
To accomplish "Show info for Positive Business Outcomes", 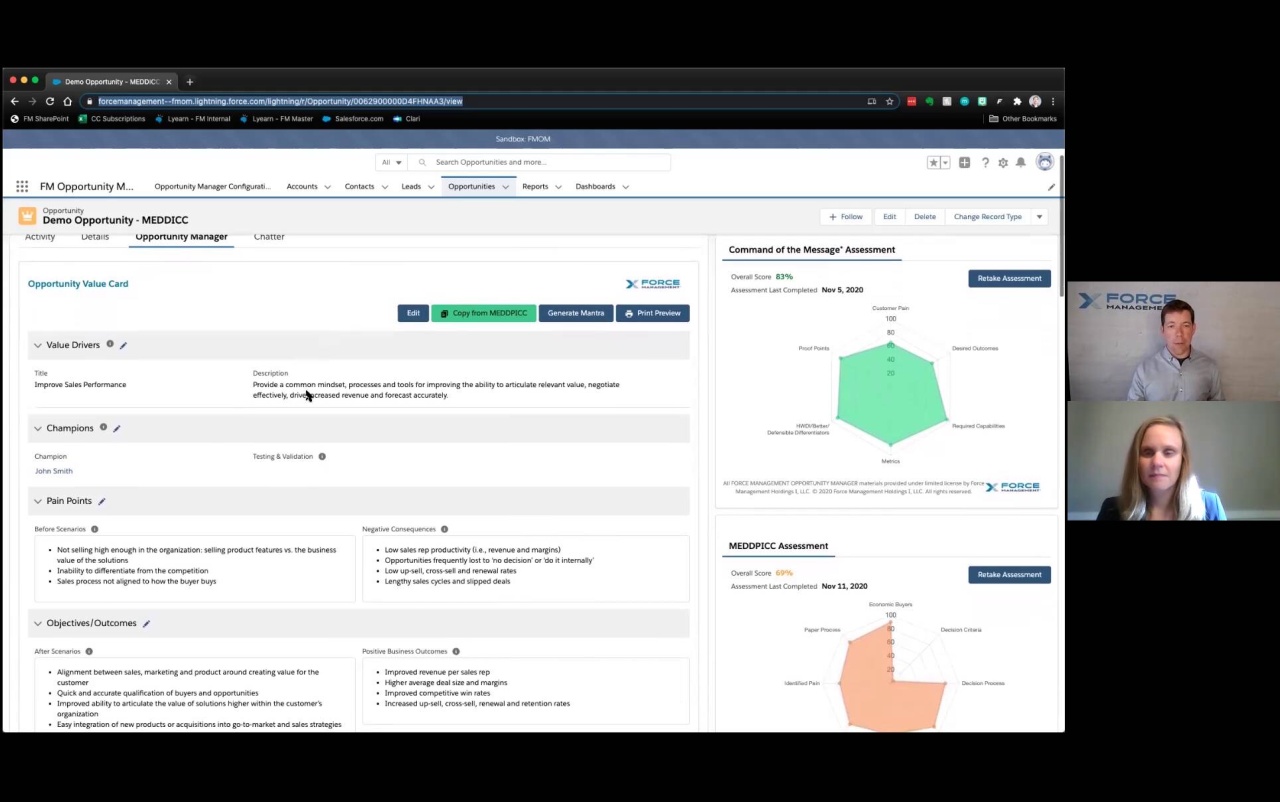I will point(456,651).
